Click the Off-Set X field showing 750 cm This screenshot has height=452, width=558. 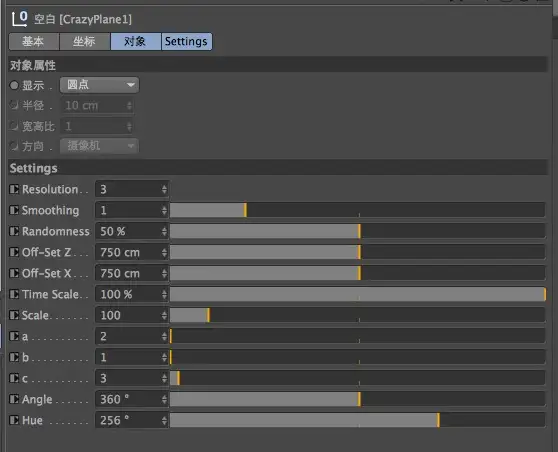(132, 273)
